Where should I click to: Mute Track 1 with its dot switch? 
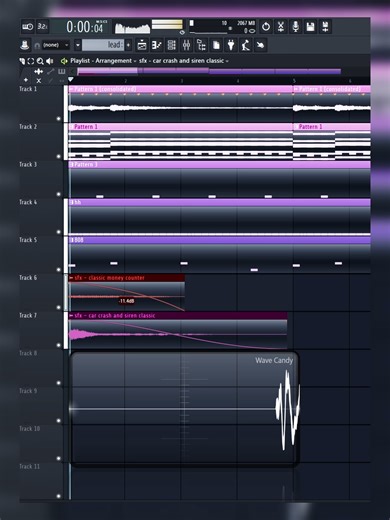pos(59,119)
